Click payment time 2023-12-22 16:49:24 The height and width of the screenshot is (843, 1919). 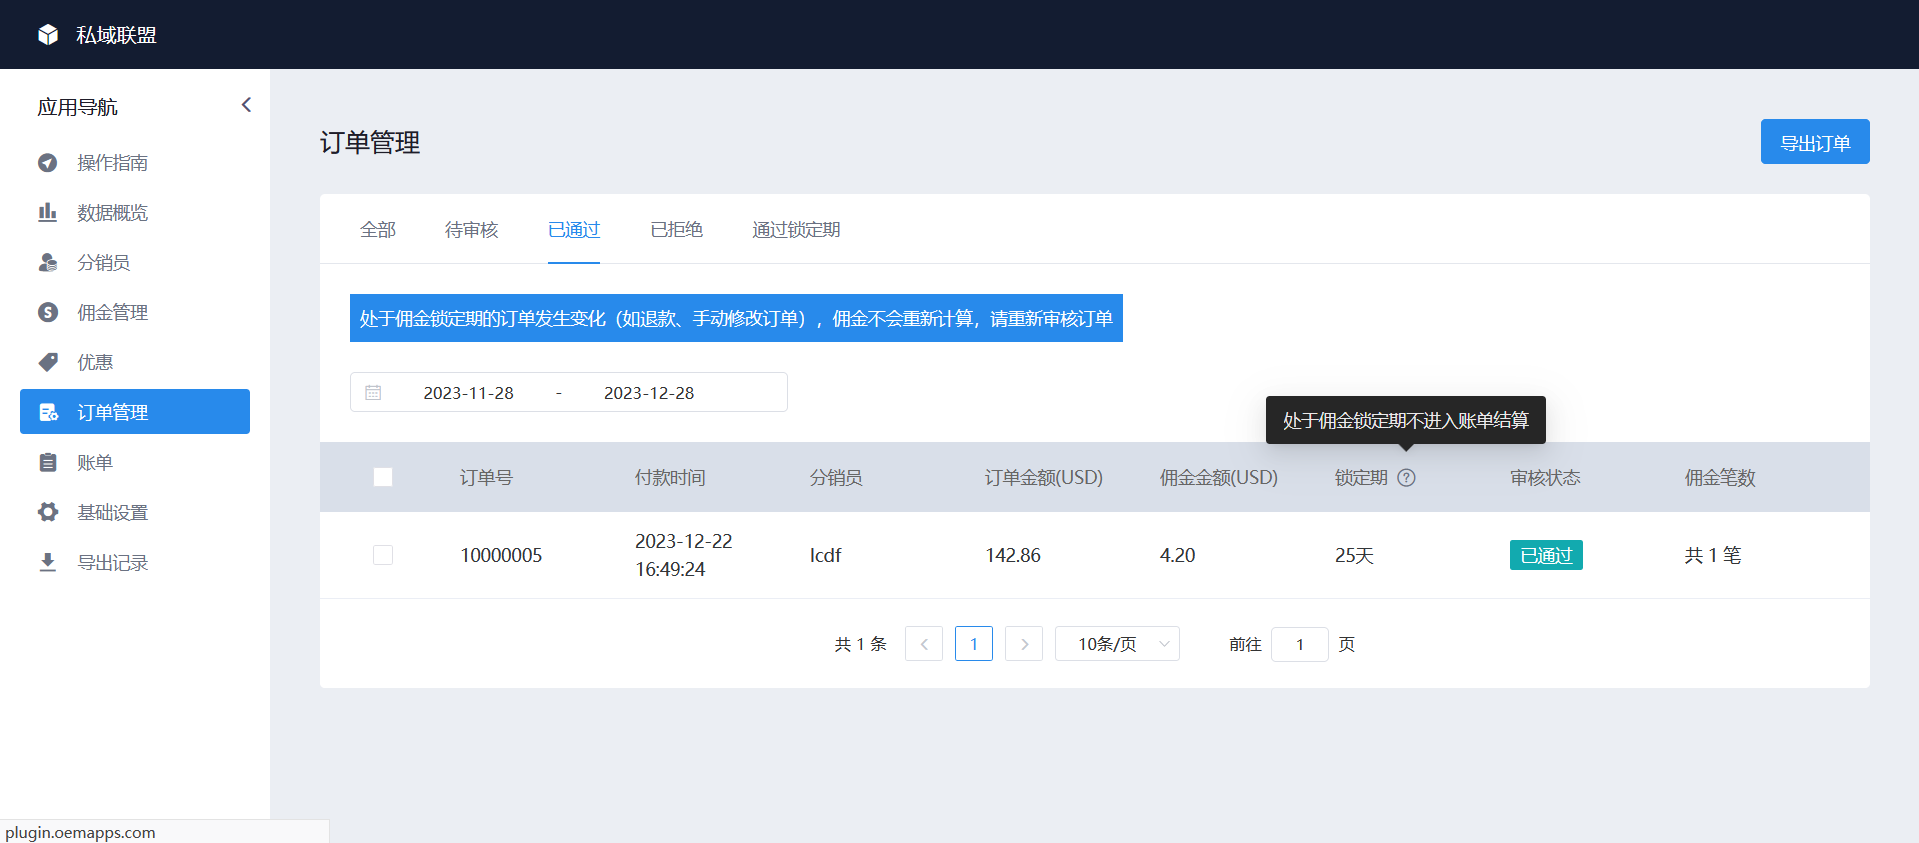[x=684, y=555]
